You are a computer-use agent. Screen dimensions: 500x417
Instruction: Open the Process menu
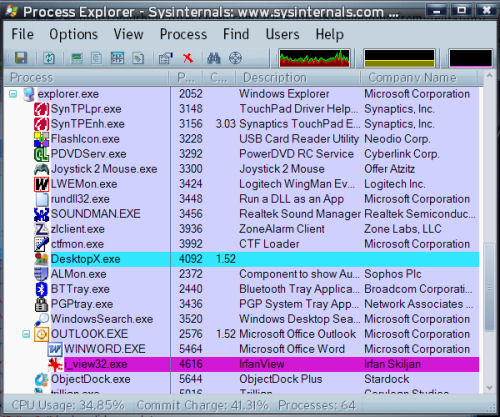[x=183, y=34]
